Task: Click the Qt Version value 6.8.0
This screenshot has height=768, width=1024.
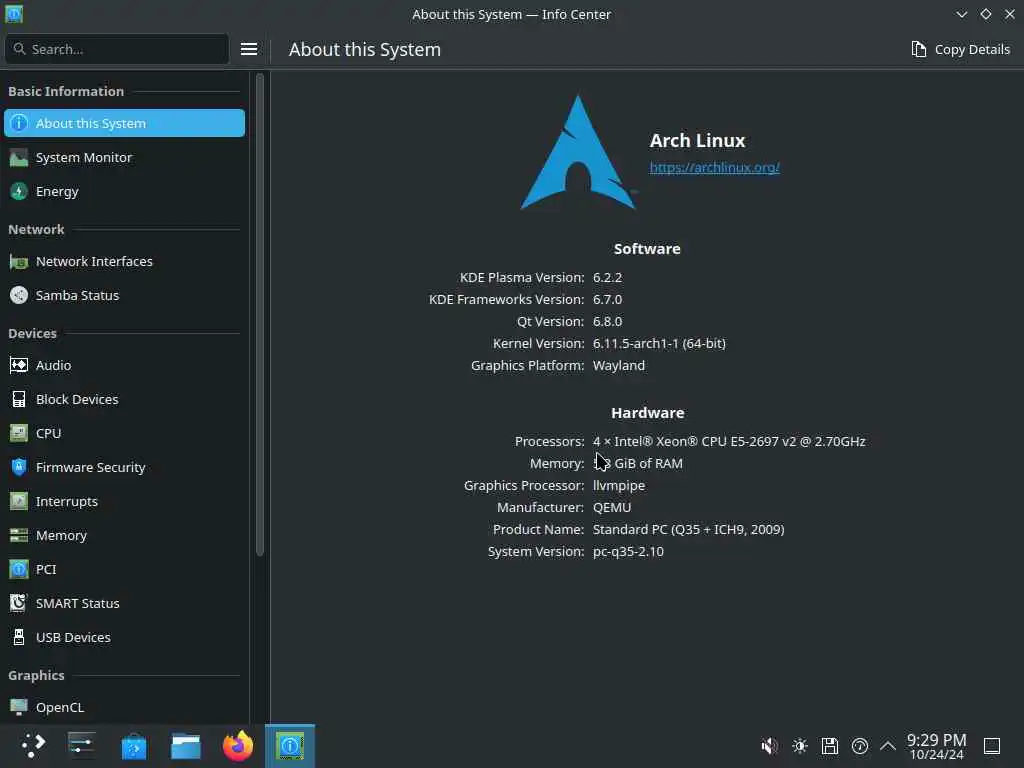Action: pos(607,322)
